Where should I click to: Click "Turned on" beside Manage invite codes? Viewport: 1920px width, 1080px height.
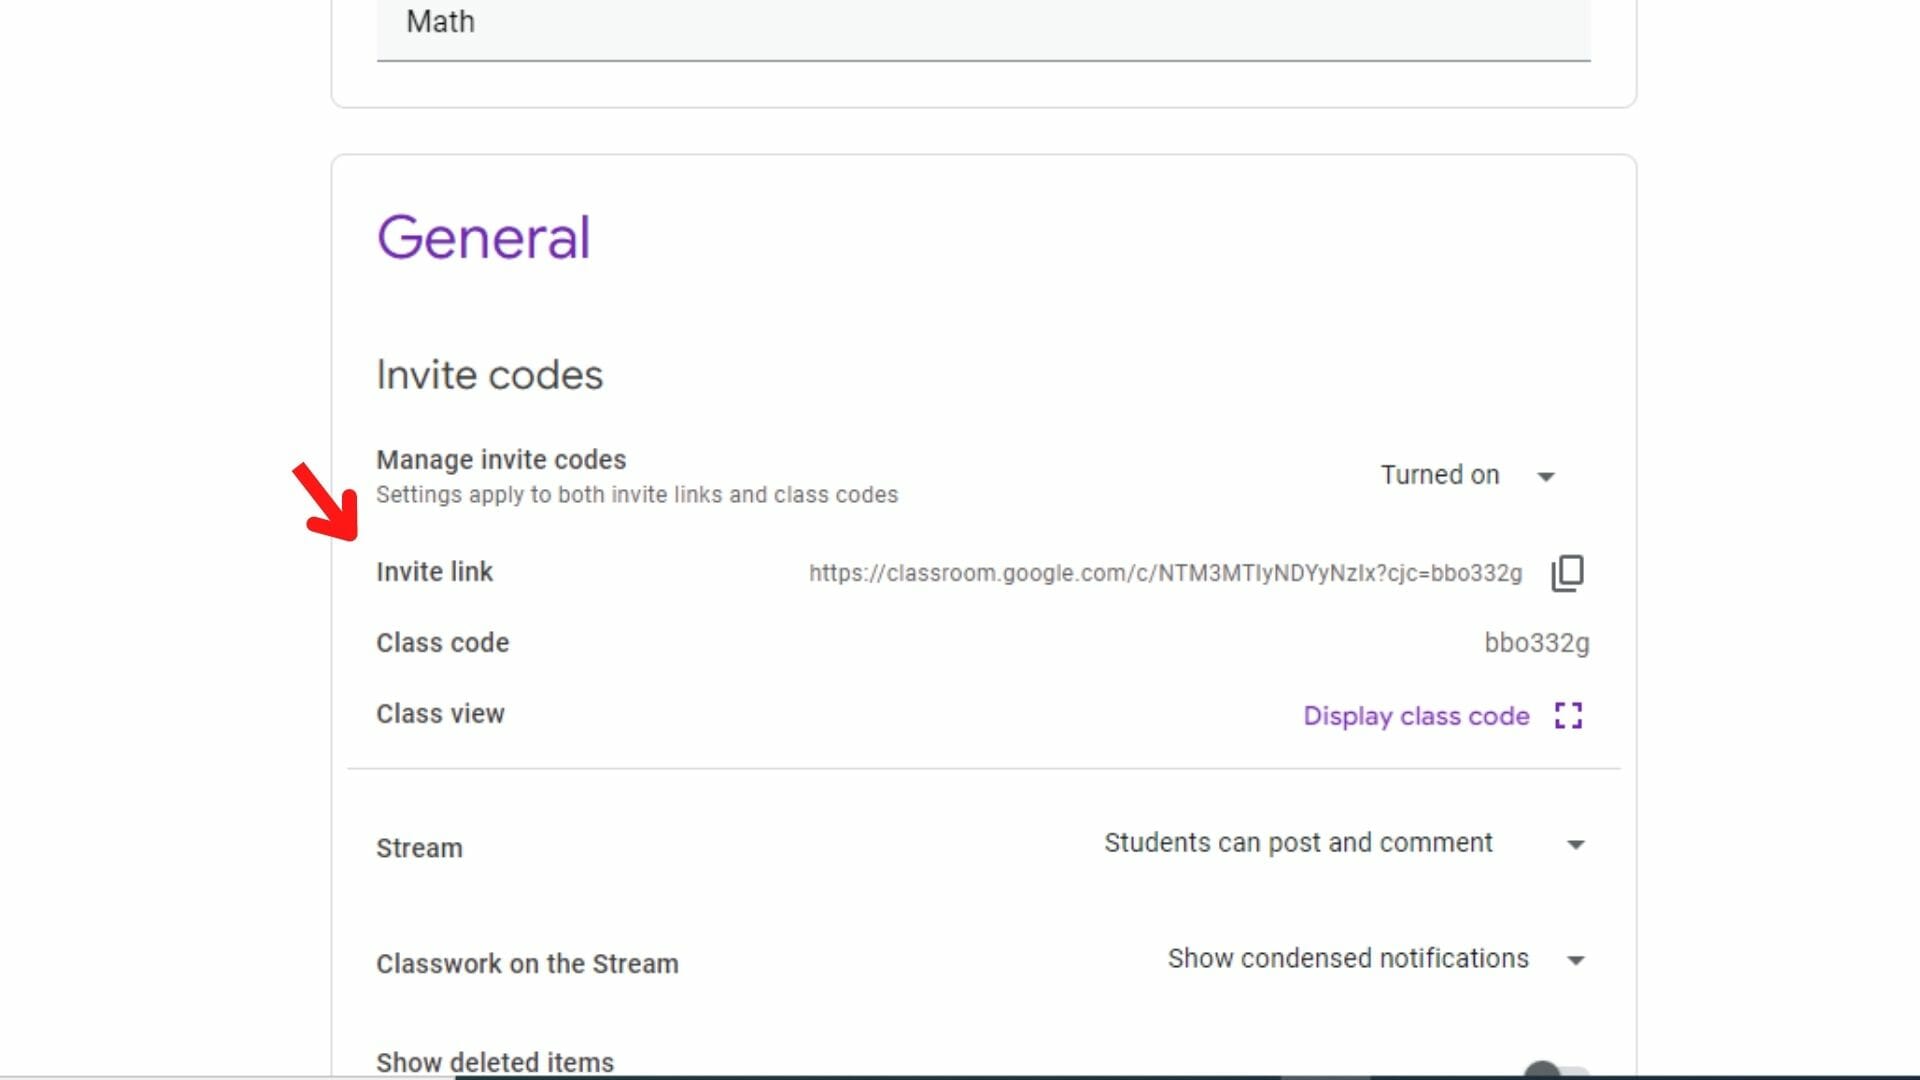coord(1440,475)
